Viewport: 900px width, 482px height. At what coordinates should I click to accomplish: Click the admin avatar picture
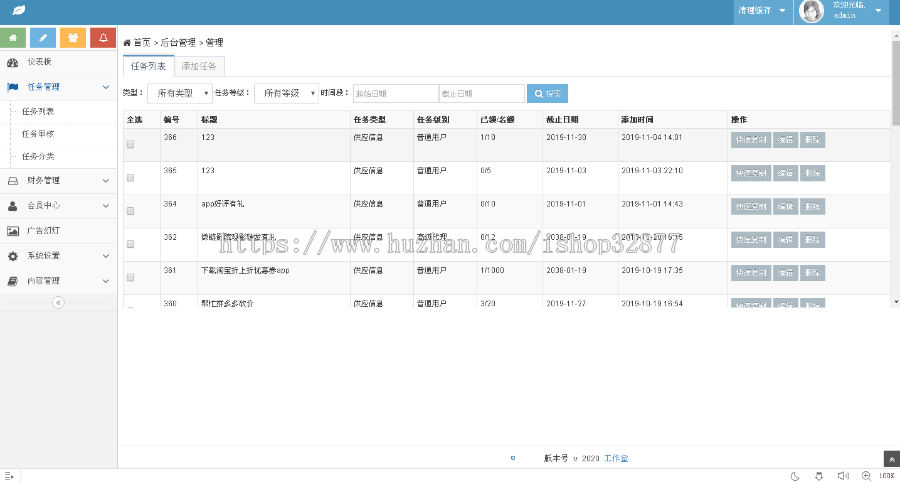812,11
